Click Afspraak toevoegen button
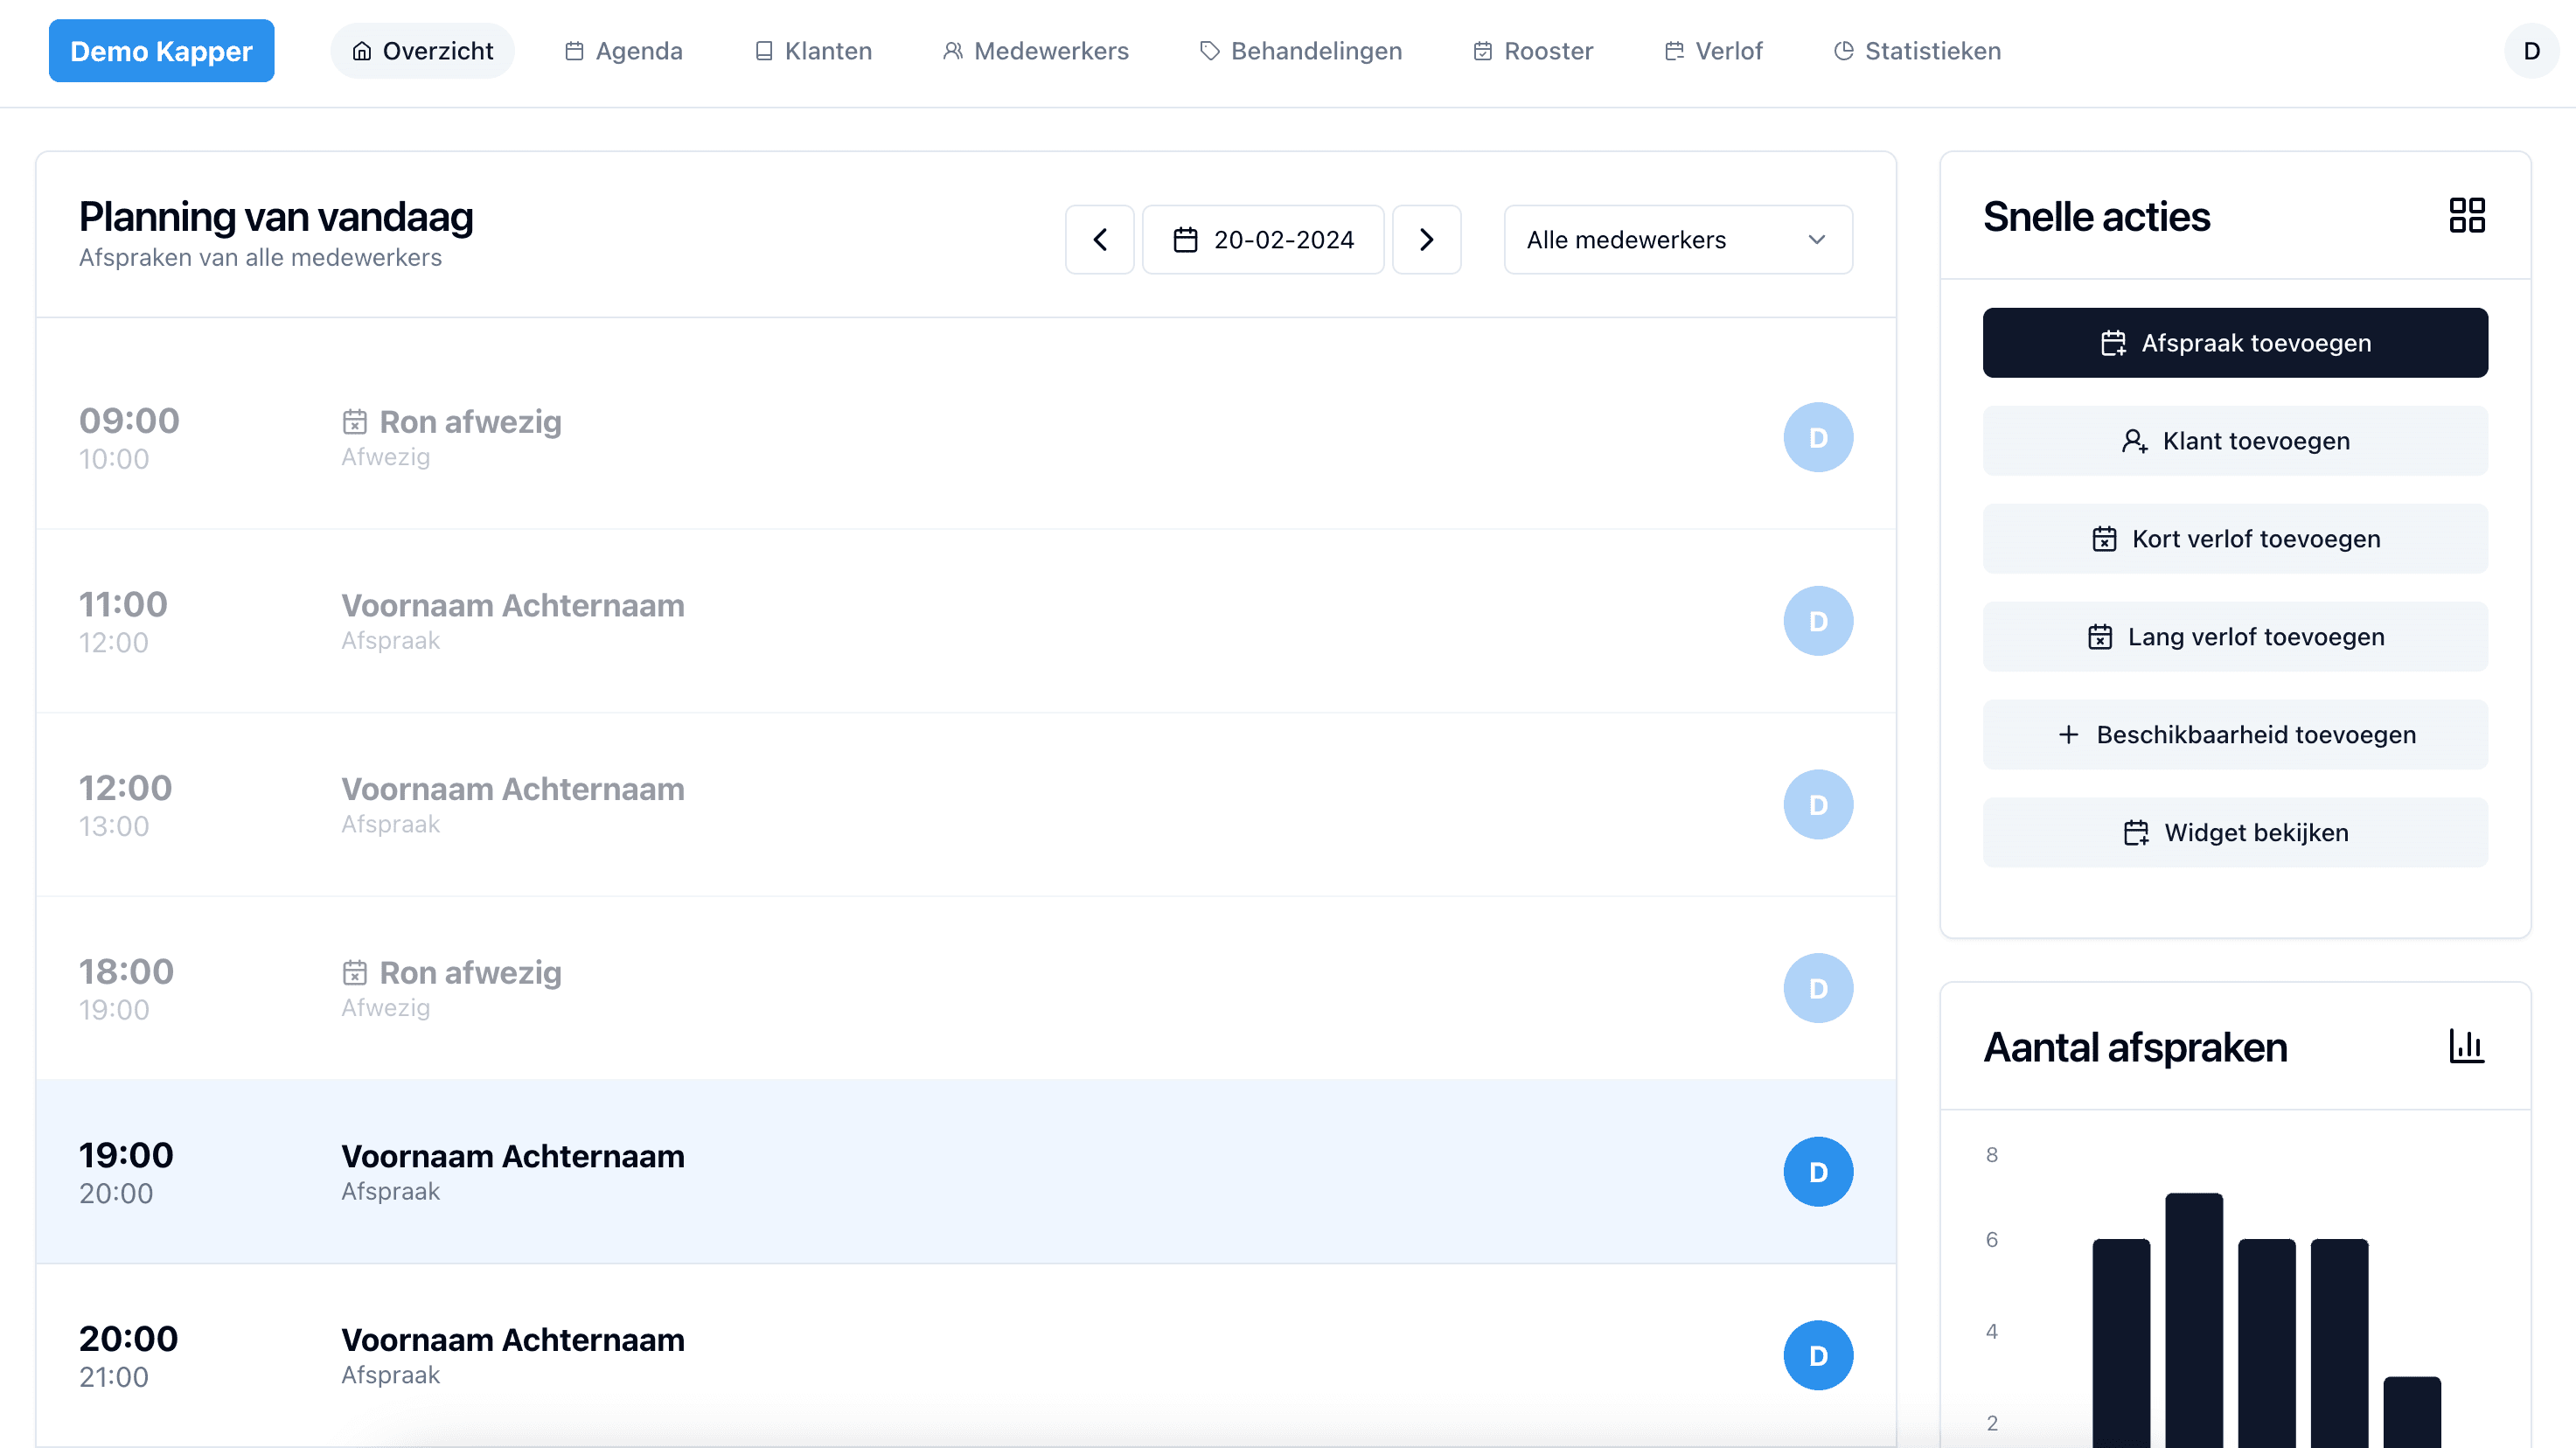 click(2234, 343)
